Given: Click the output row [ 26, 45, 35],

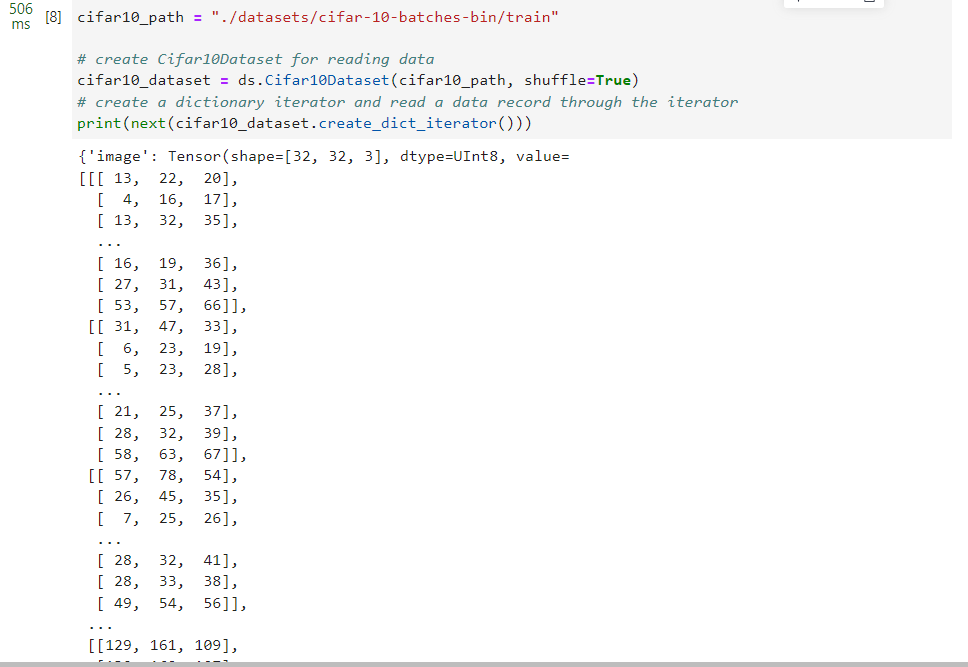Looking at the screenshot, I should [x=167, y=497].
